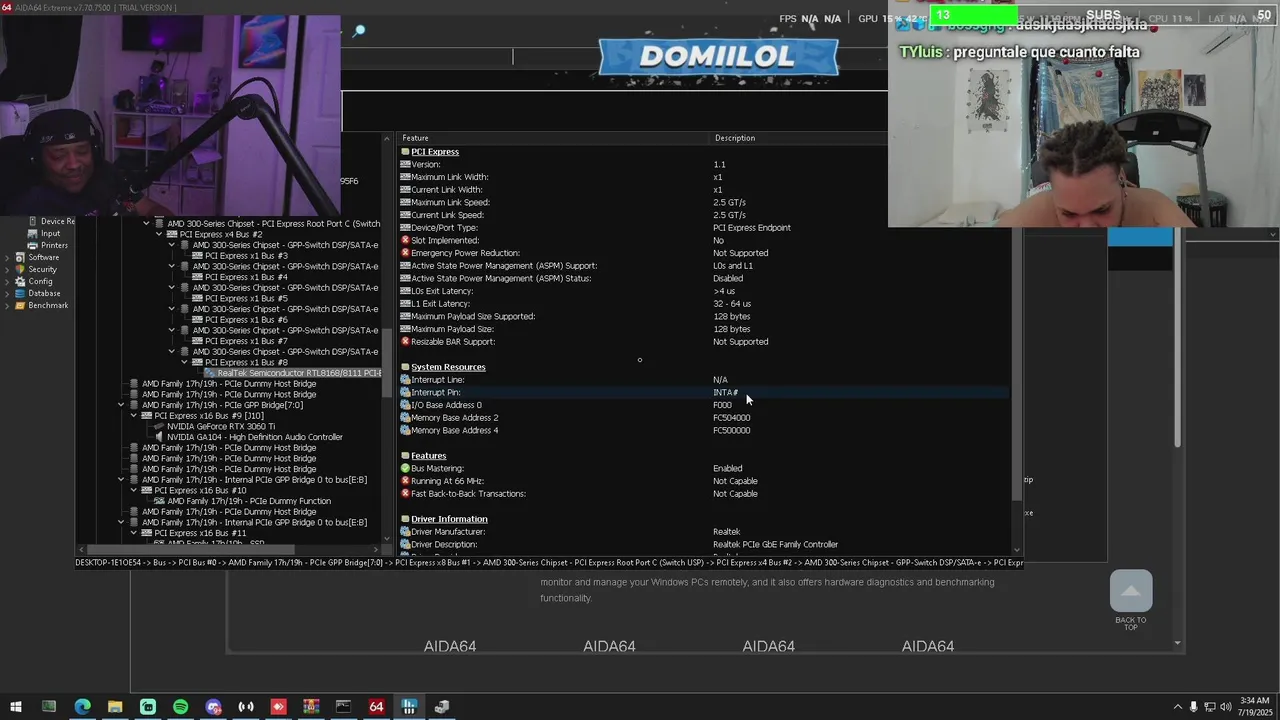Click the Driver Information section heading
The image size is (1280, 720).
tap(449, 519)
